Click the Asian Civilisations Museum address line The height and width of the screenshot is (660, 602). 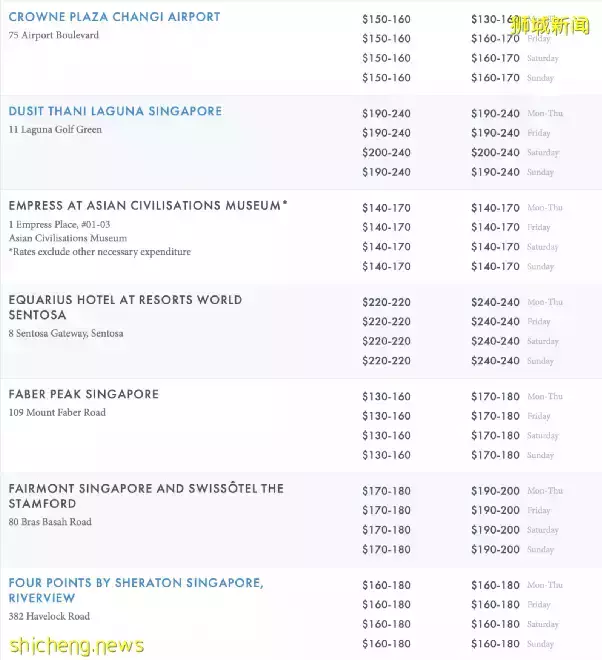[68, 238]
